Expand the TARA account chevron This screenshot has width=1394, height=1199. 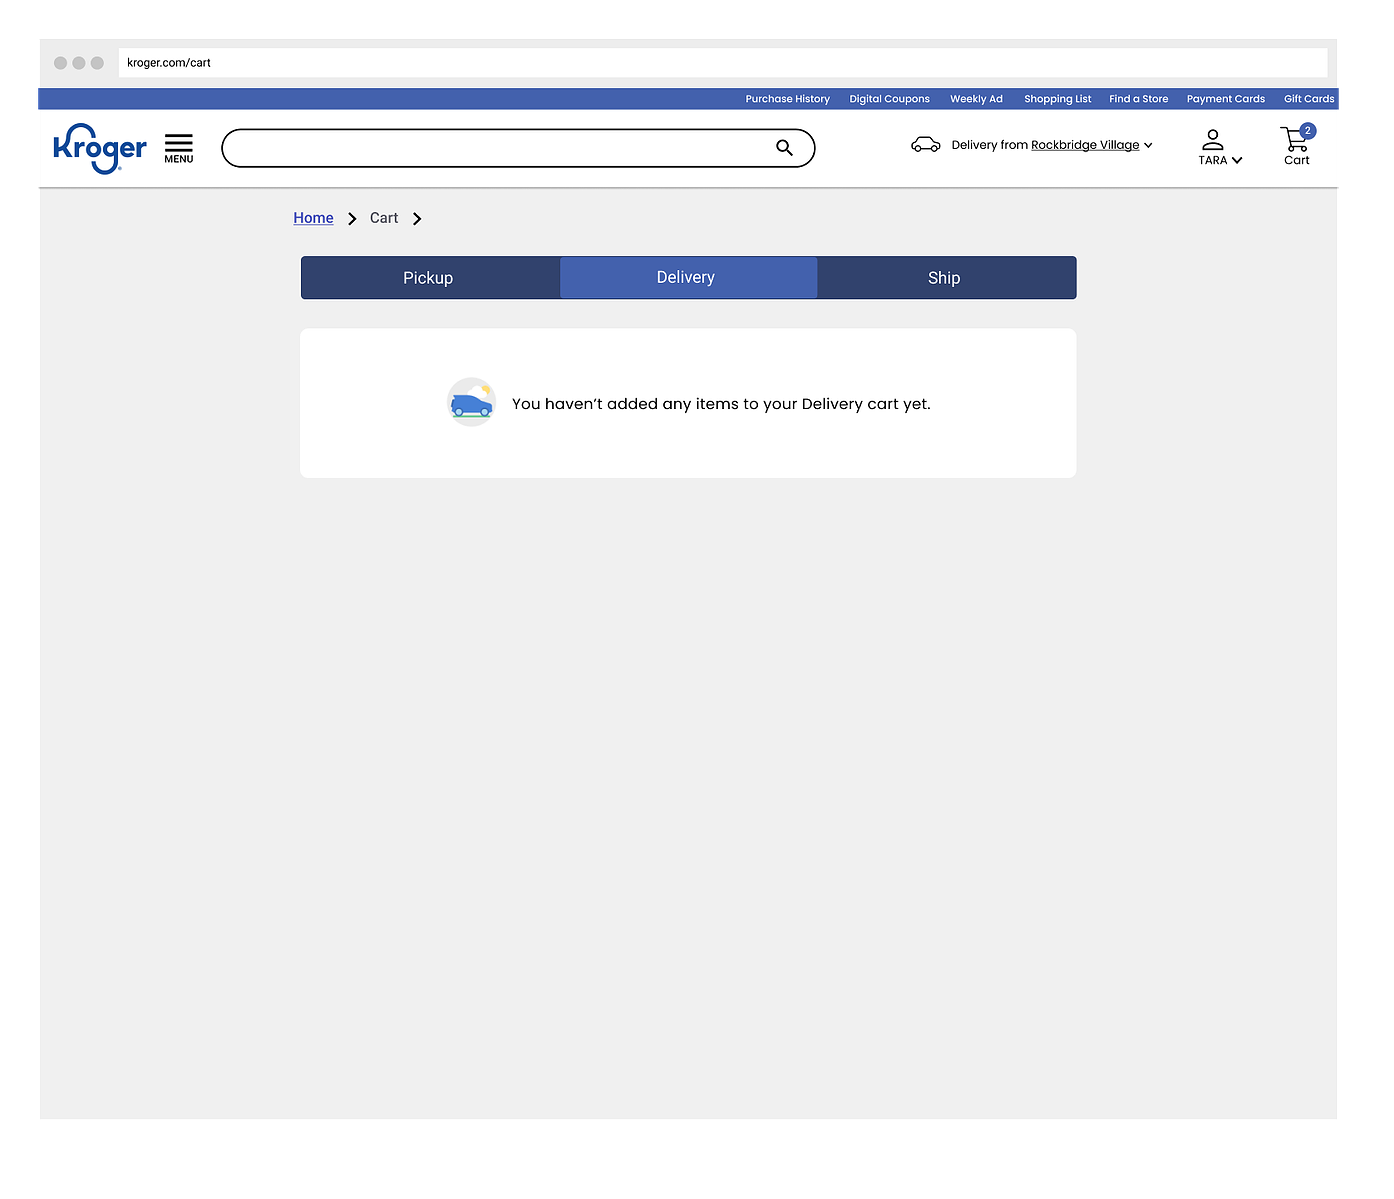[1237, 160]
